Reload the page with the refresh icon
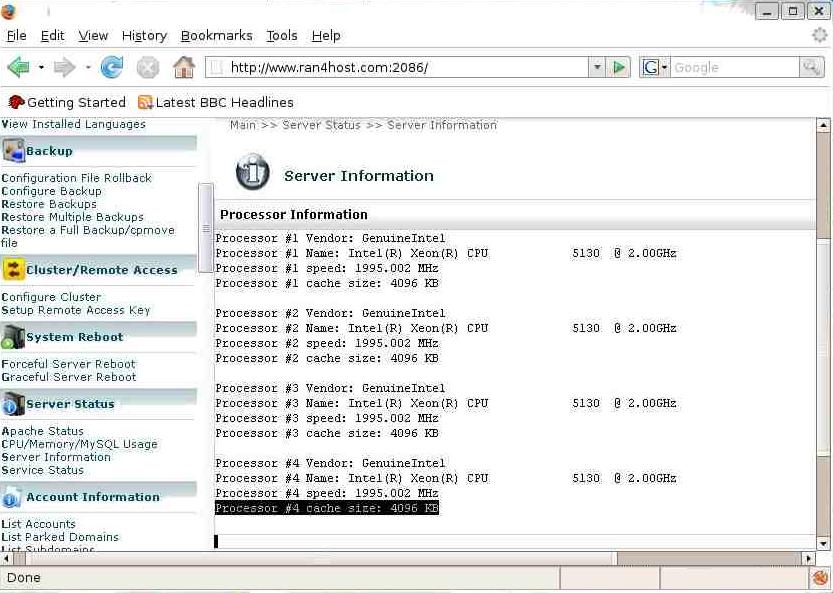833x593 pixels. tap(112, 68)
